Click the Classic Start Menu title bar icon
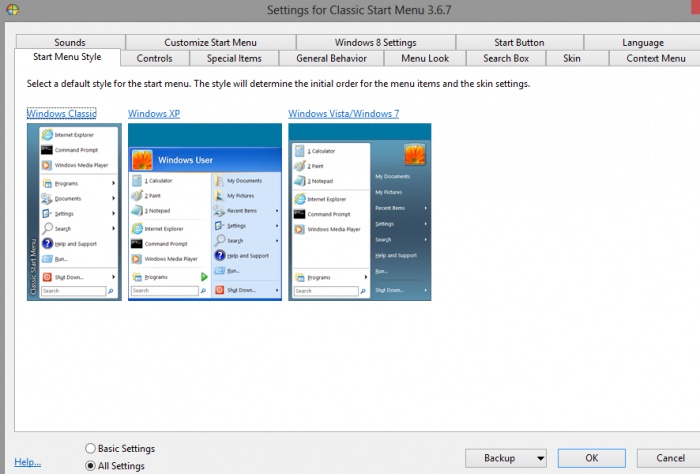700x474 pixels. pos(12,9)
